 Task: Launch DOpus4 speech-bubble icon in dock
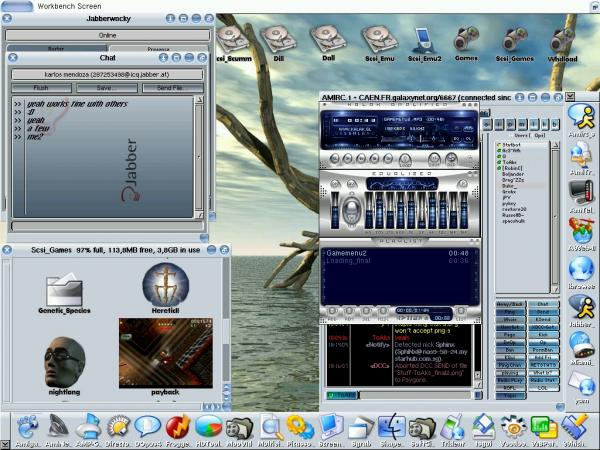(x=148, y=430)
